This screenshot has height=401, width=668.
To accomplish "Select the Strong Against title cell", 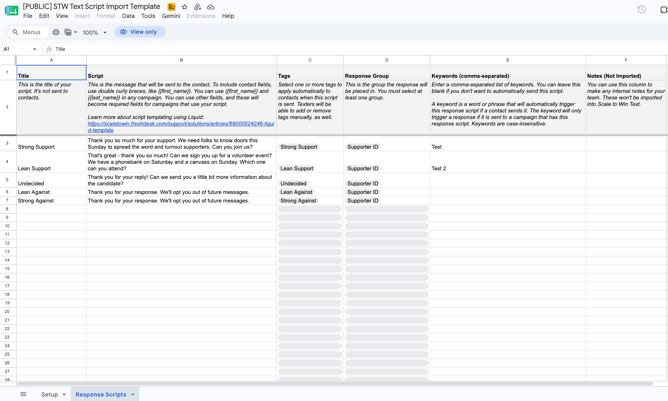I will [52, 200].
